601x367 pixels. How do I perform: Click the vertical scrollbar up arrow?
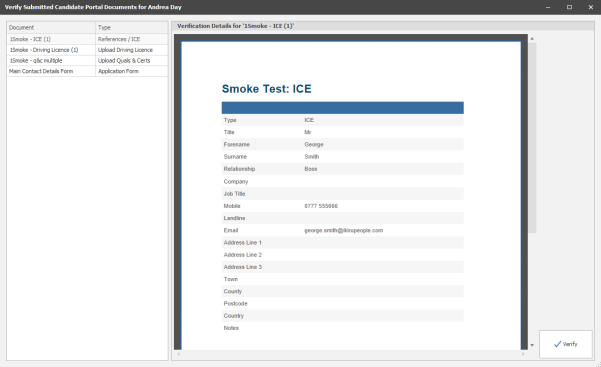pyautogui.click(x=532, y=39)
